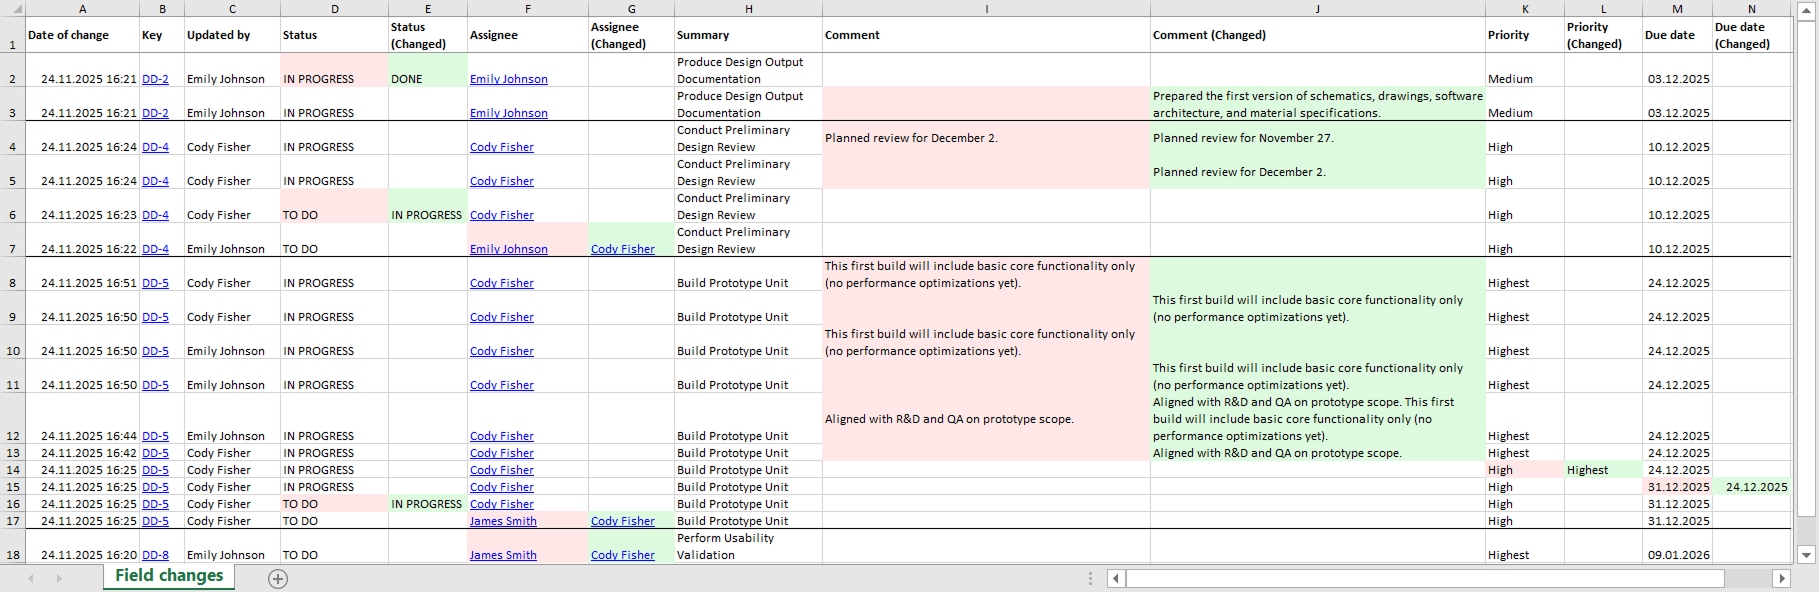
Task: Select the 'Updated by' header cell
Action: [232, 35]
